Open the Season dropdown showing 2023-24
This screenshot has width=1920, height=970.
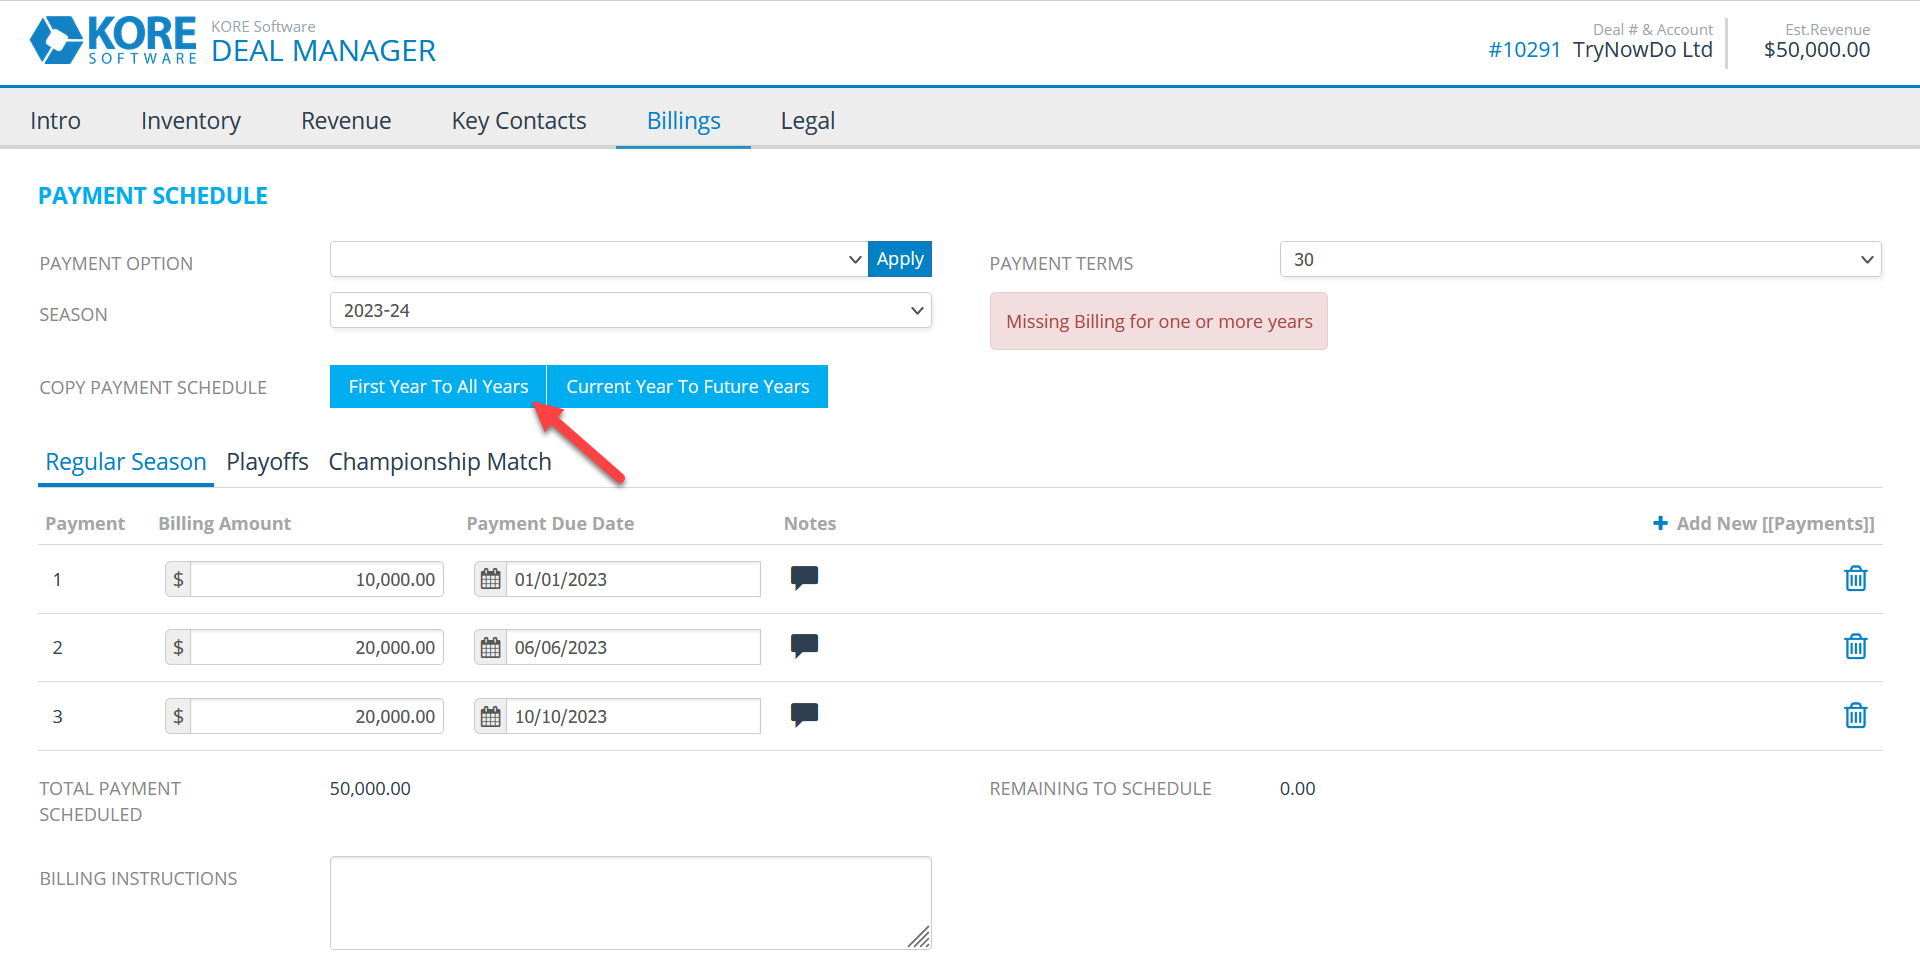coord(631,310)
